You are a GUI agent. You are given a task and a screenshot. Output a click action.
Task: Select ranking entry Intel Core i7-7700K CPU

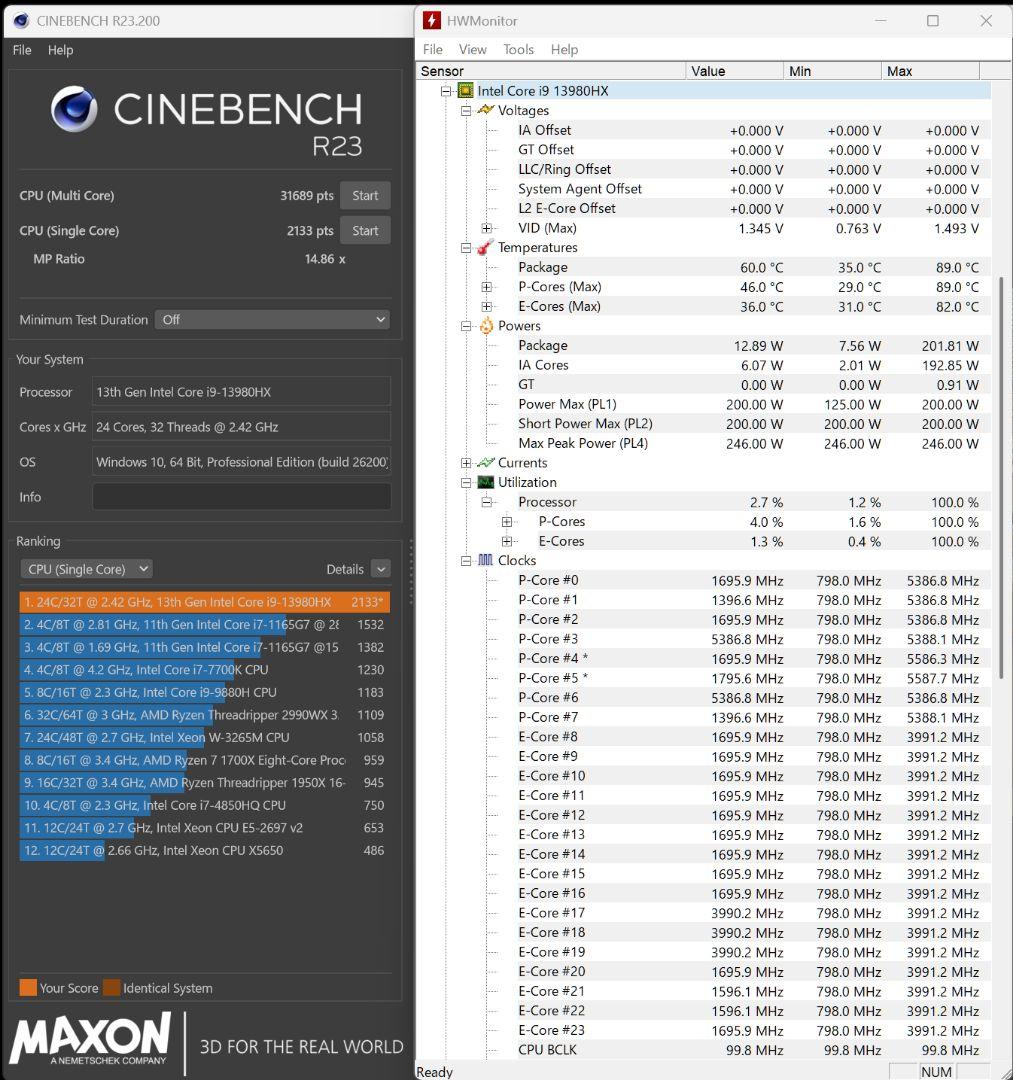205,669
